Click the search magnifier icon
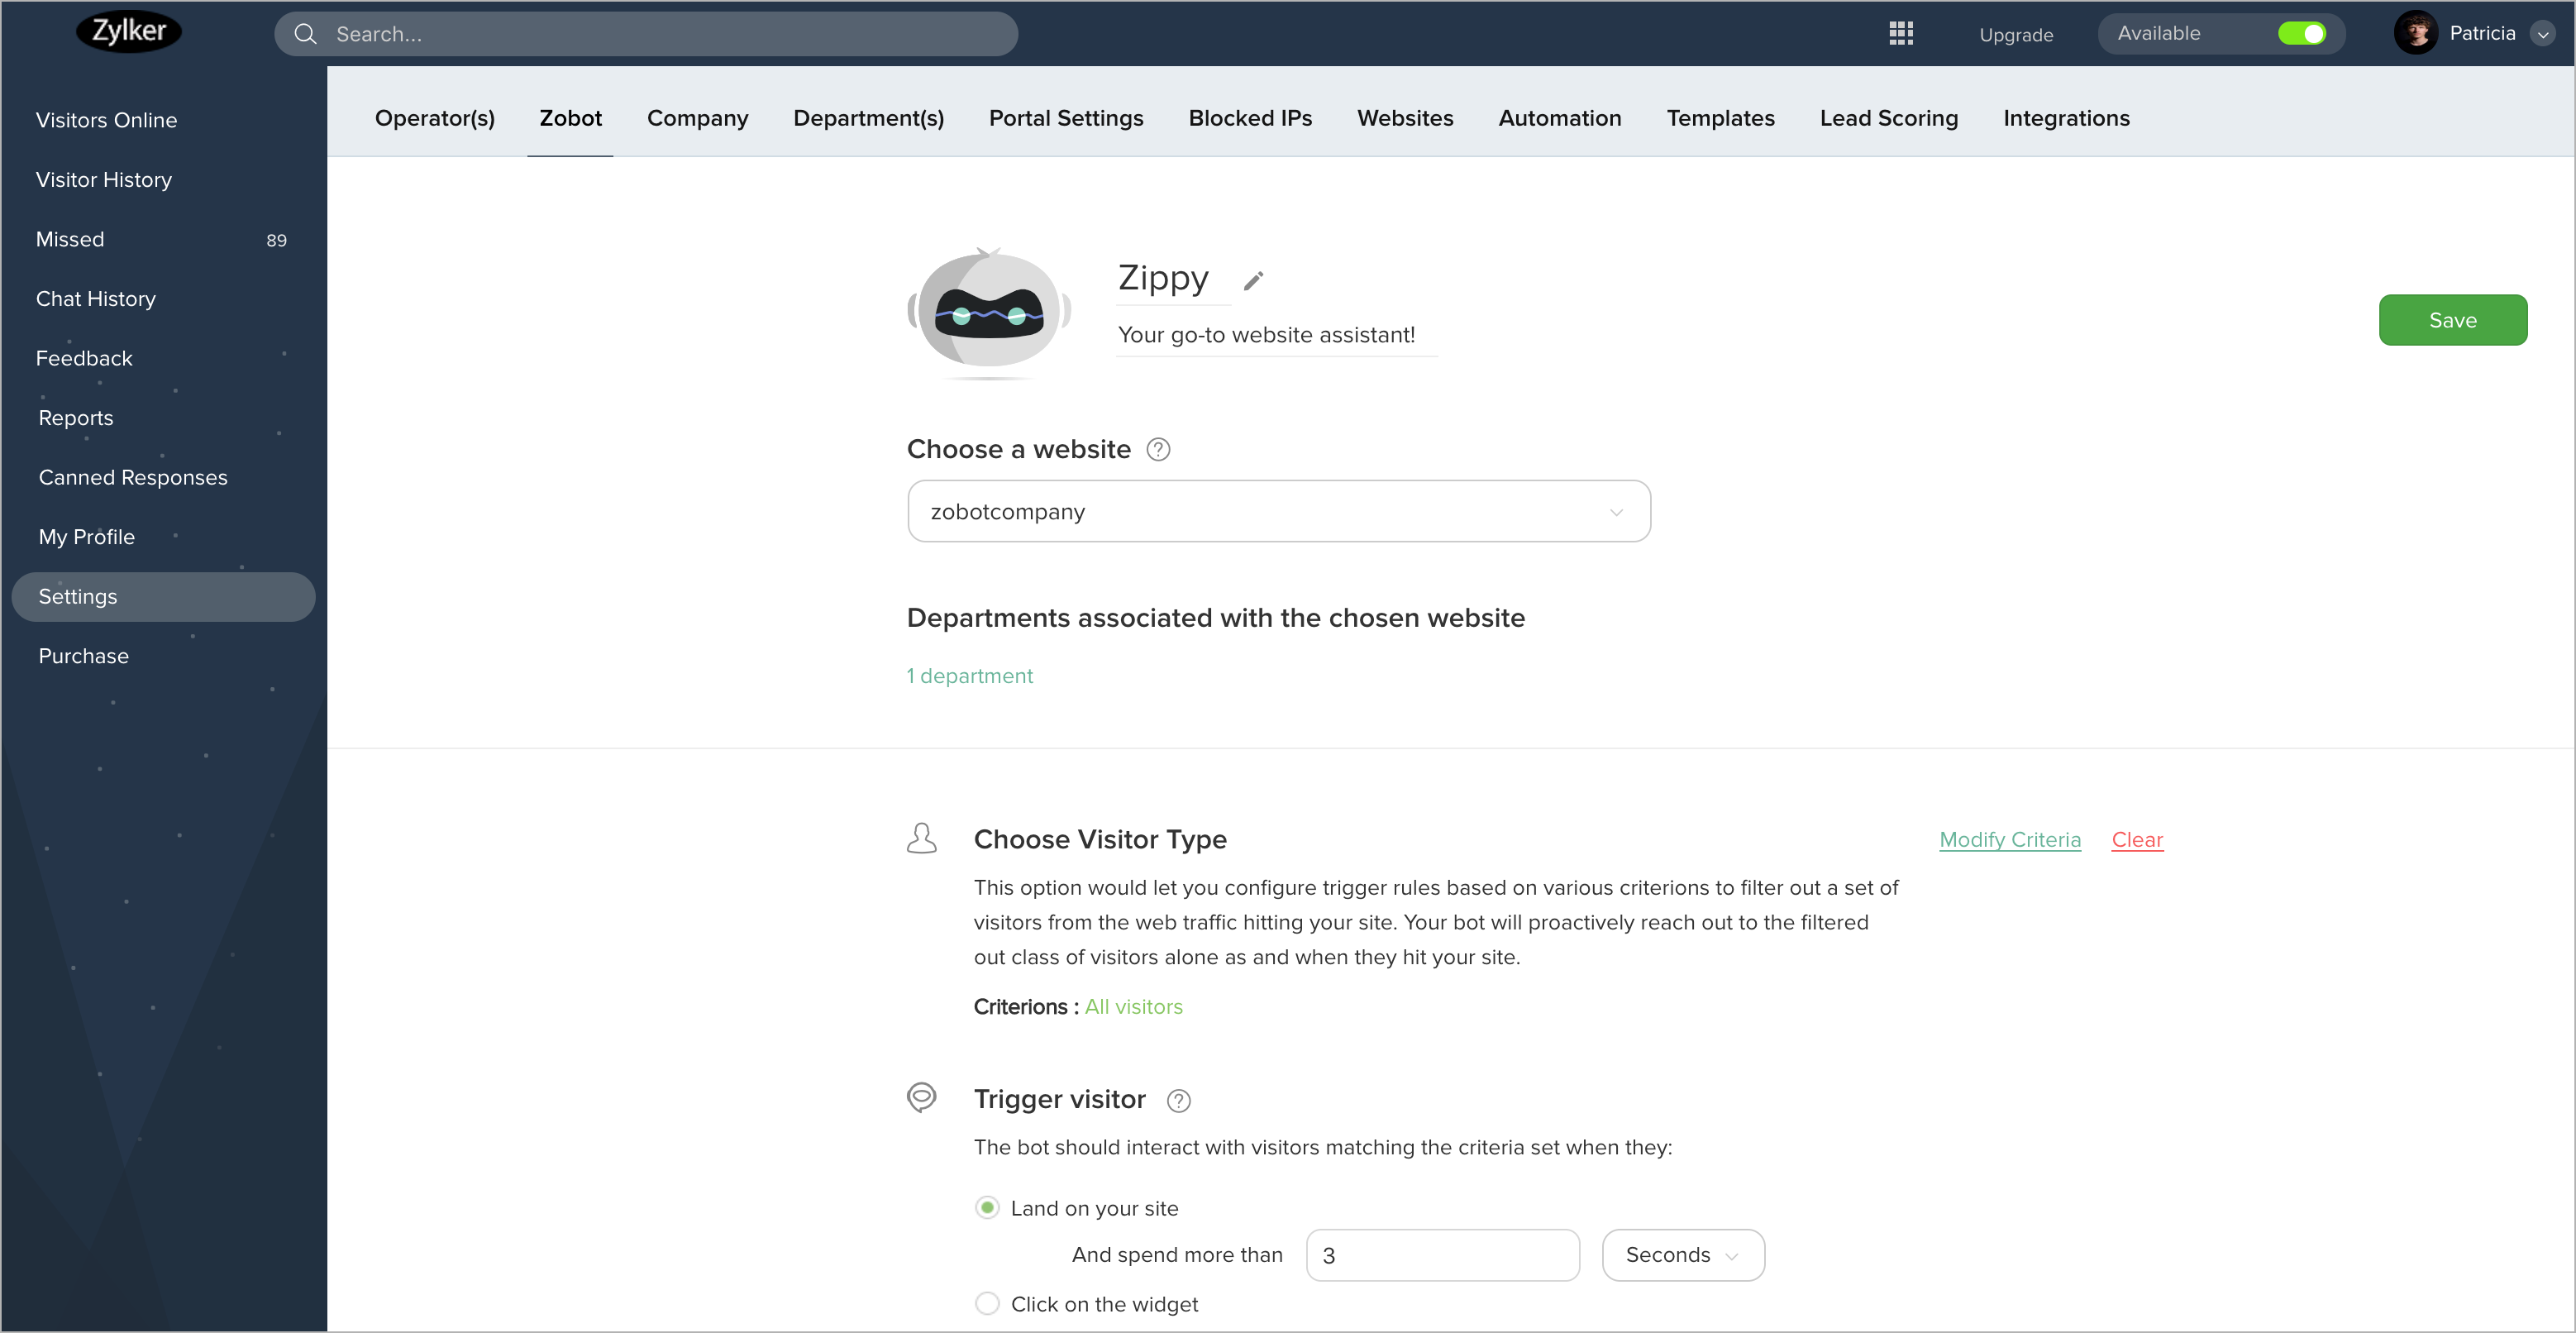Screen dimensions: 2576x1333 [x=305, y=34]
